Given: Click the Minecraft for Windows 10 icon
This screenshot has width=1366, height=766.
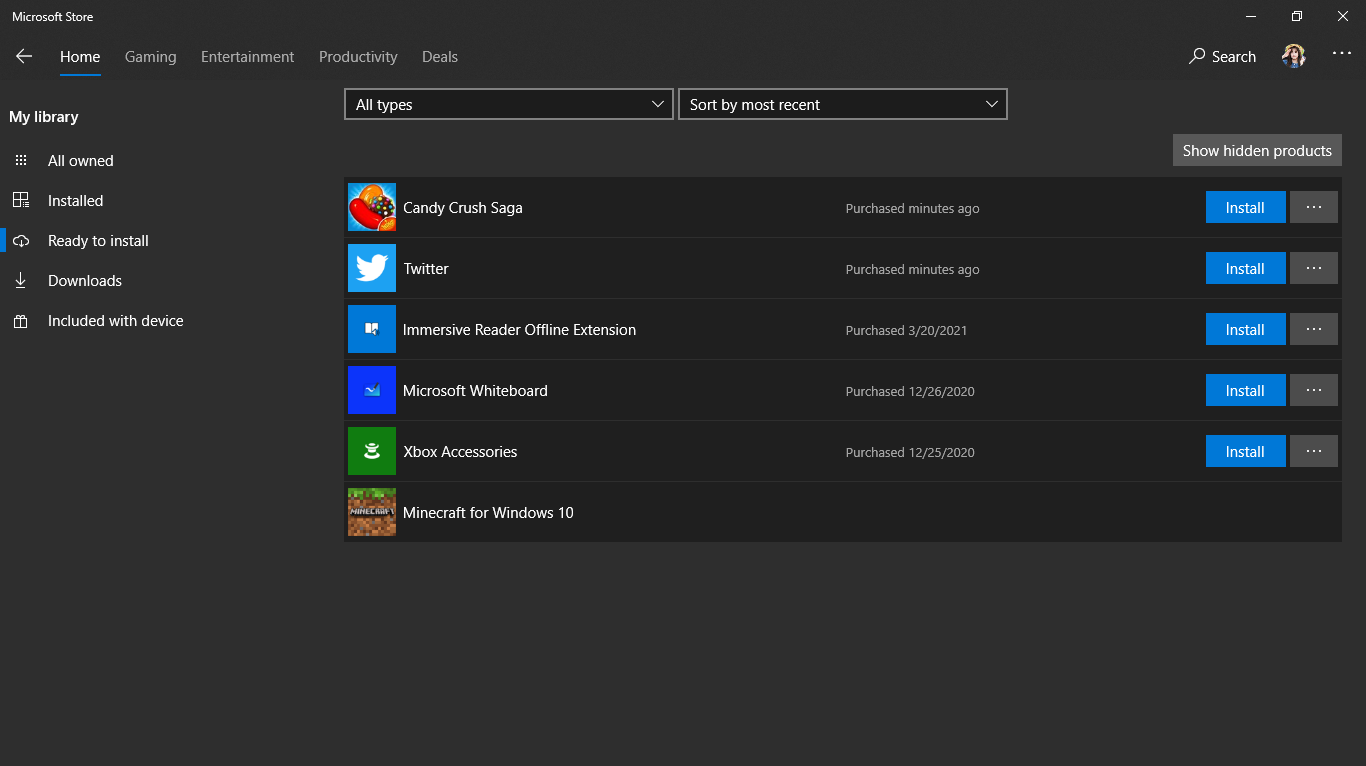Looking at the screenshot, I should [x=372, y=513].
